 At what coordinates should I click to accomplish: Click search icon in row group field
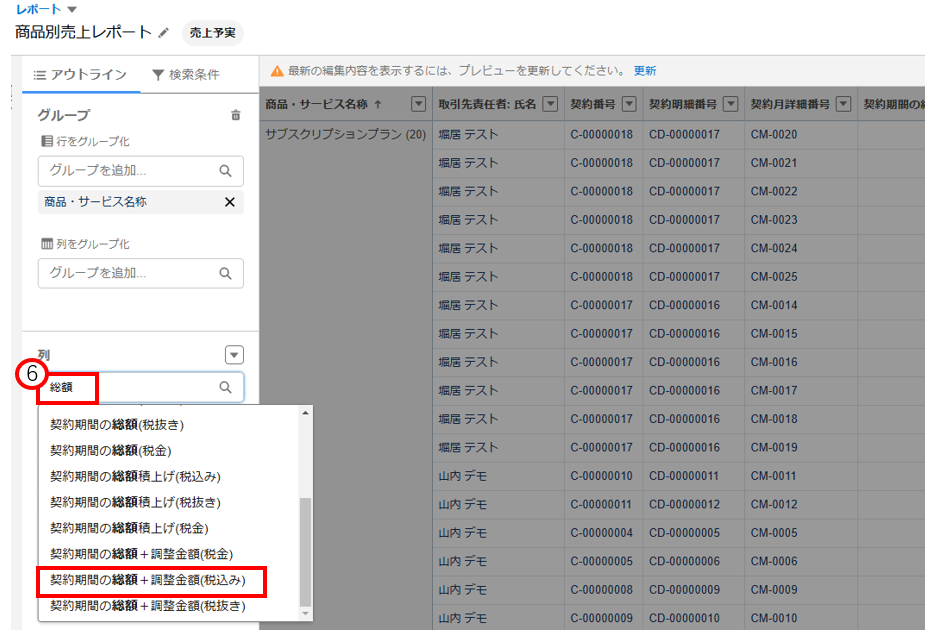point(225,171)
